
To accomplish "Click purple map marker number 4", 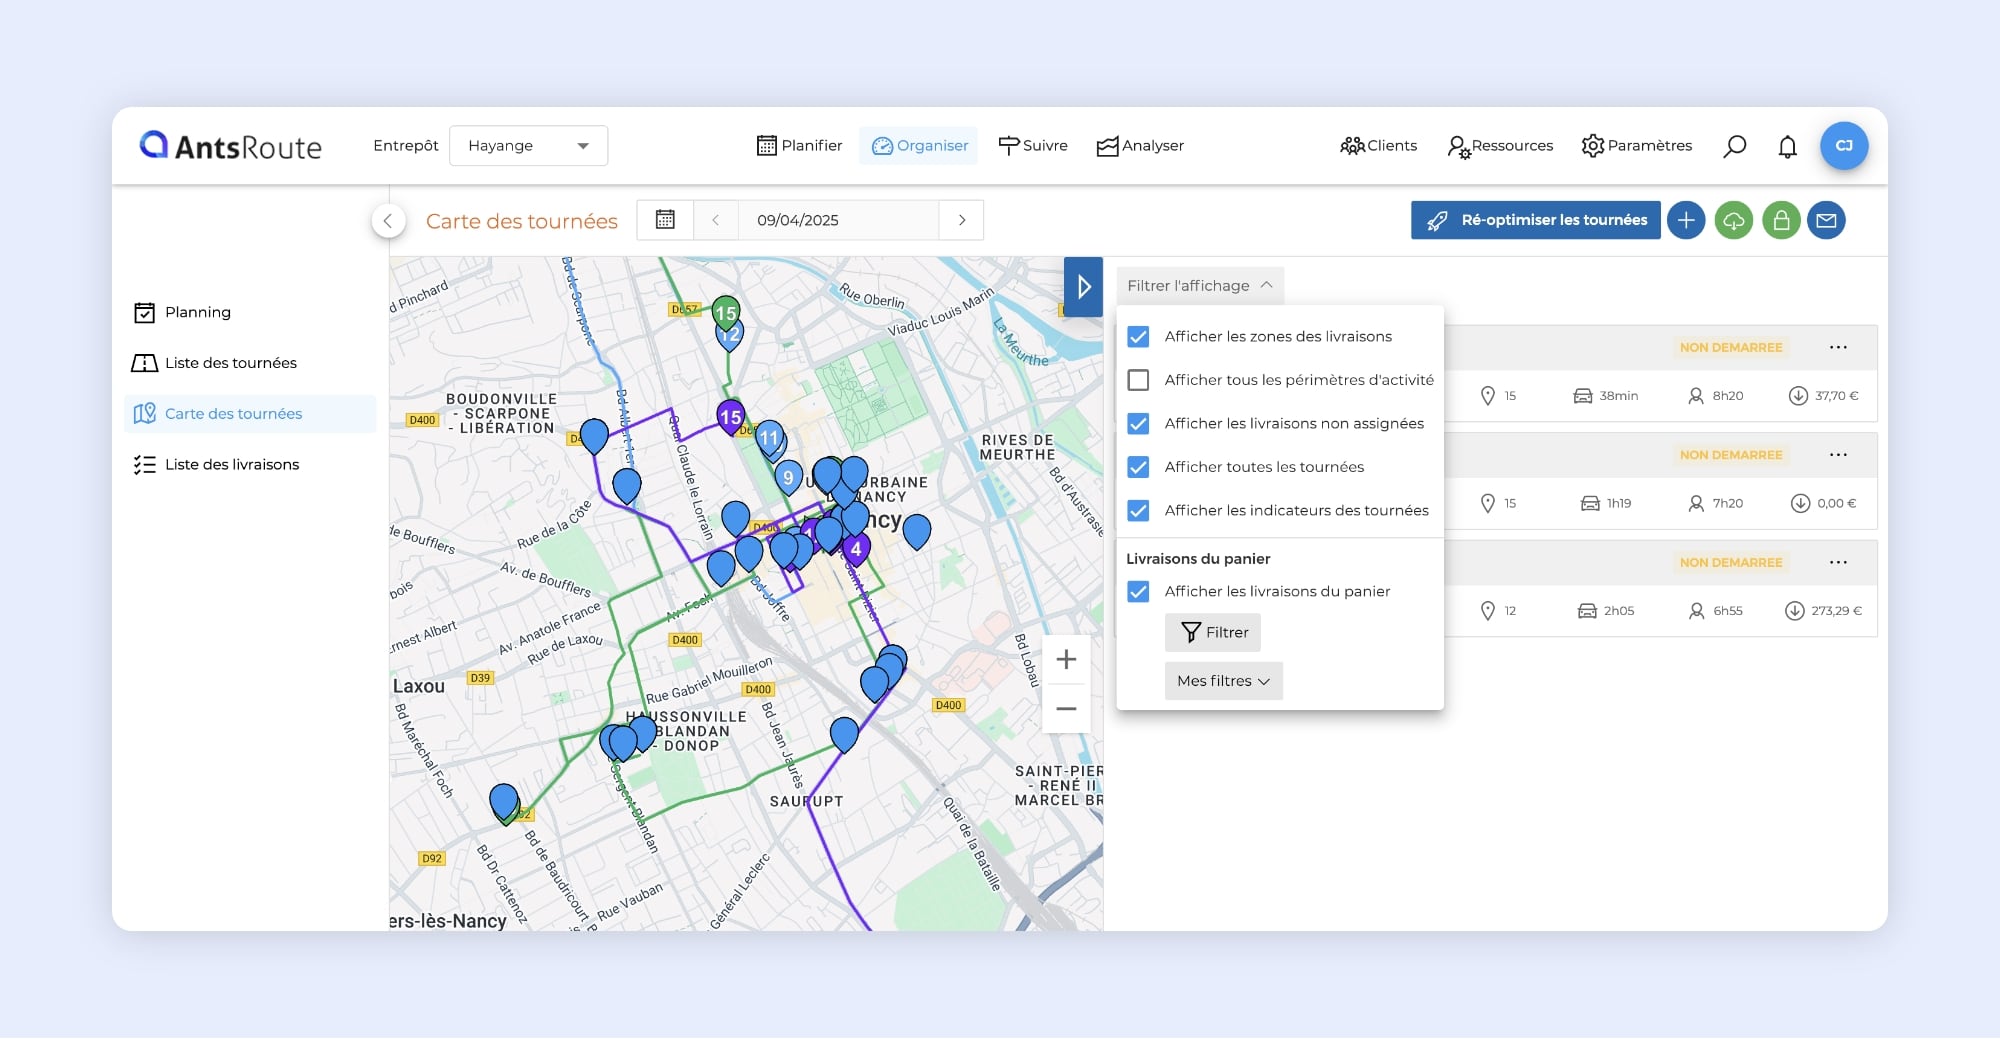I will click(x=855, y=549).
